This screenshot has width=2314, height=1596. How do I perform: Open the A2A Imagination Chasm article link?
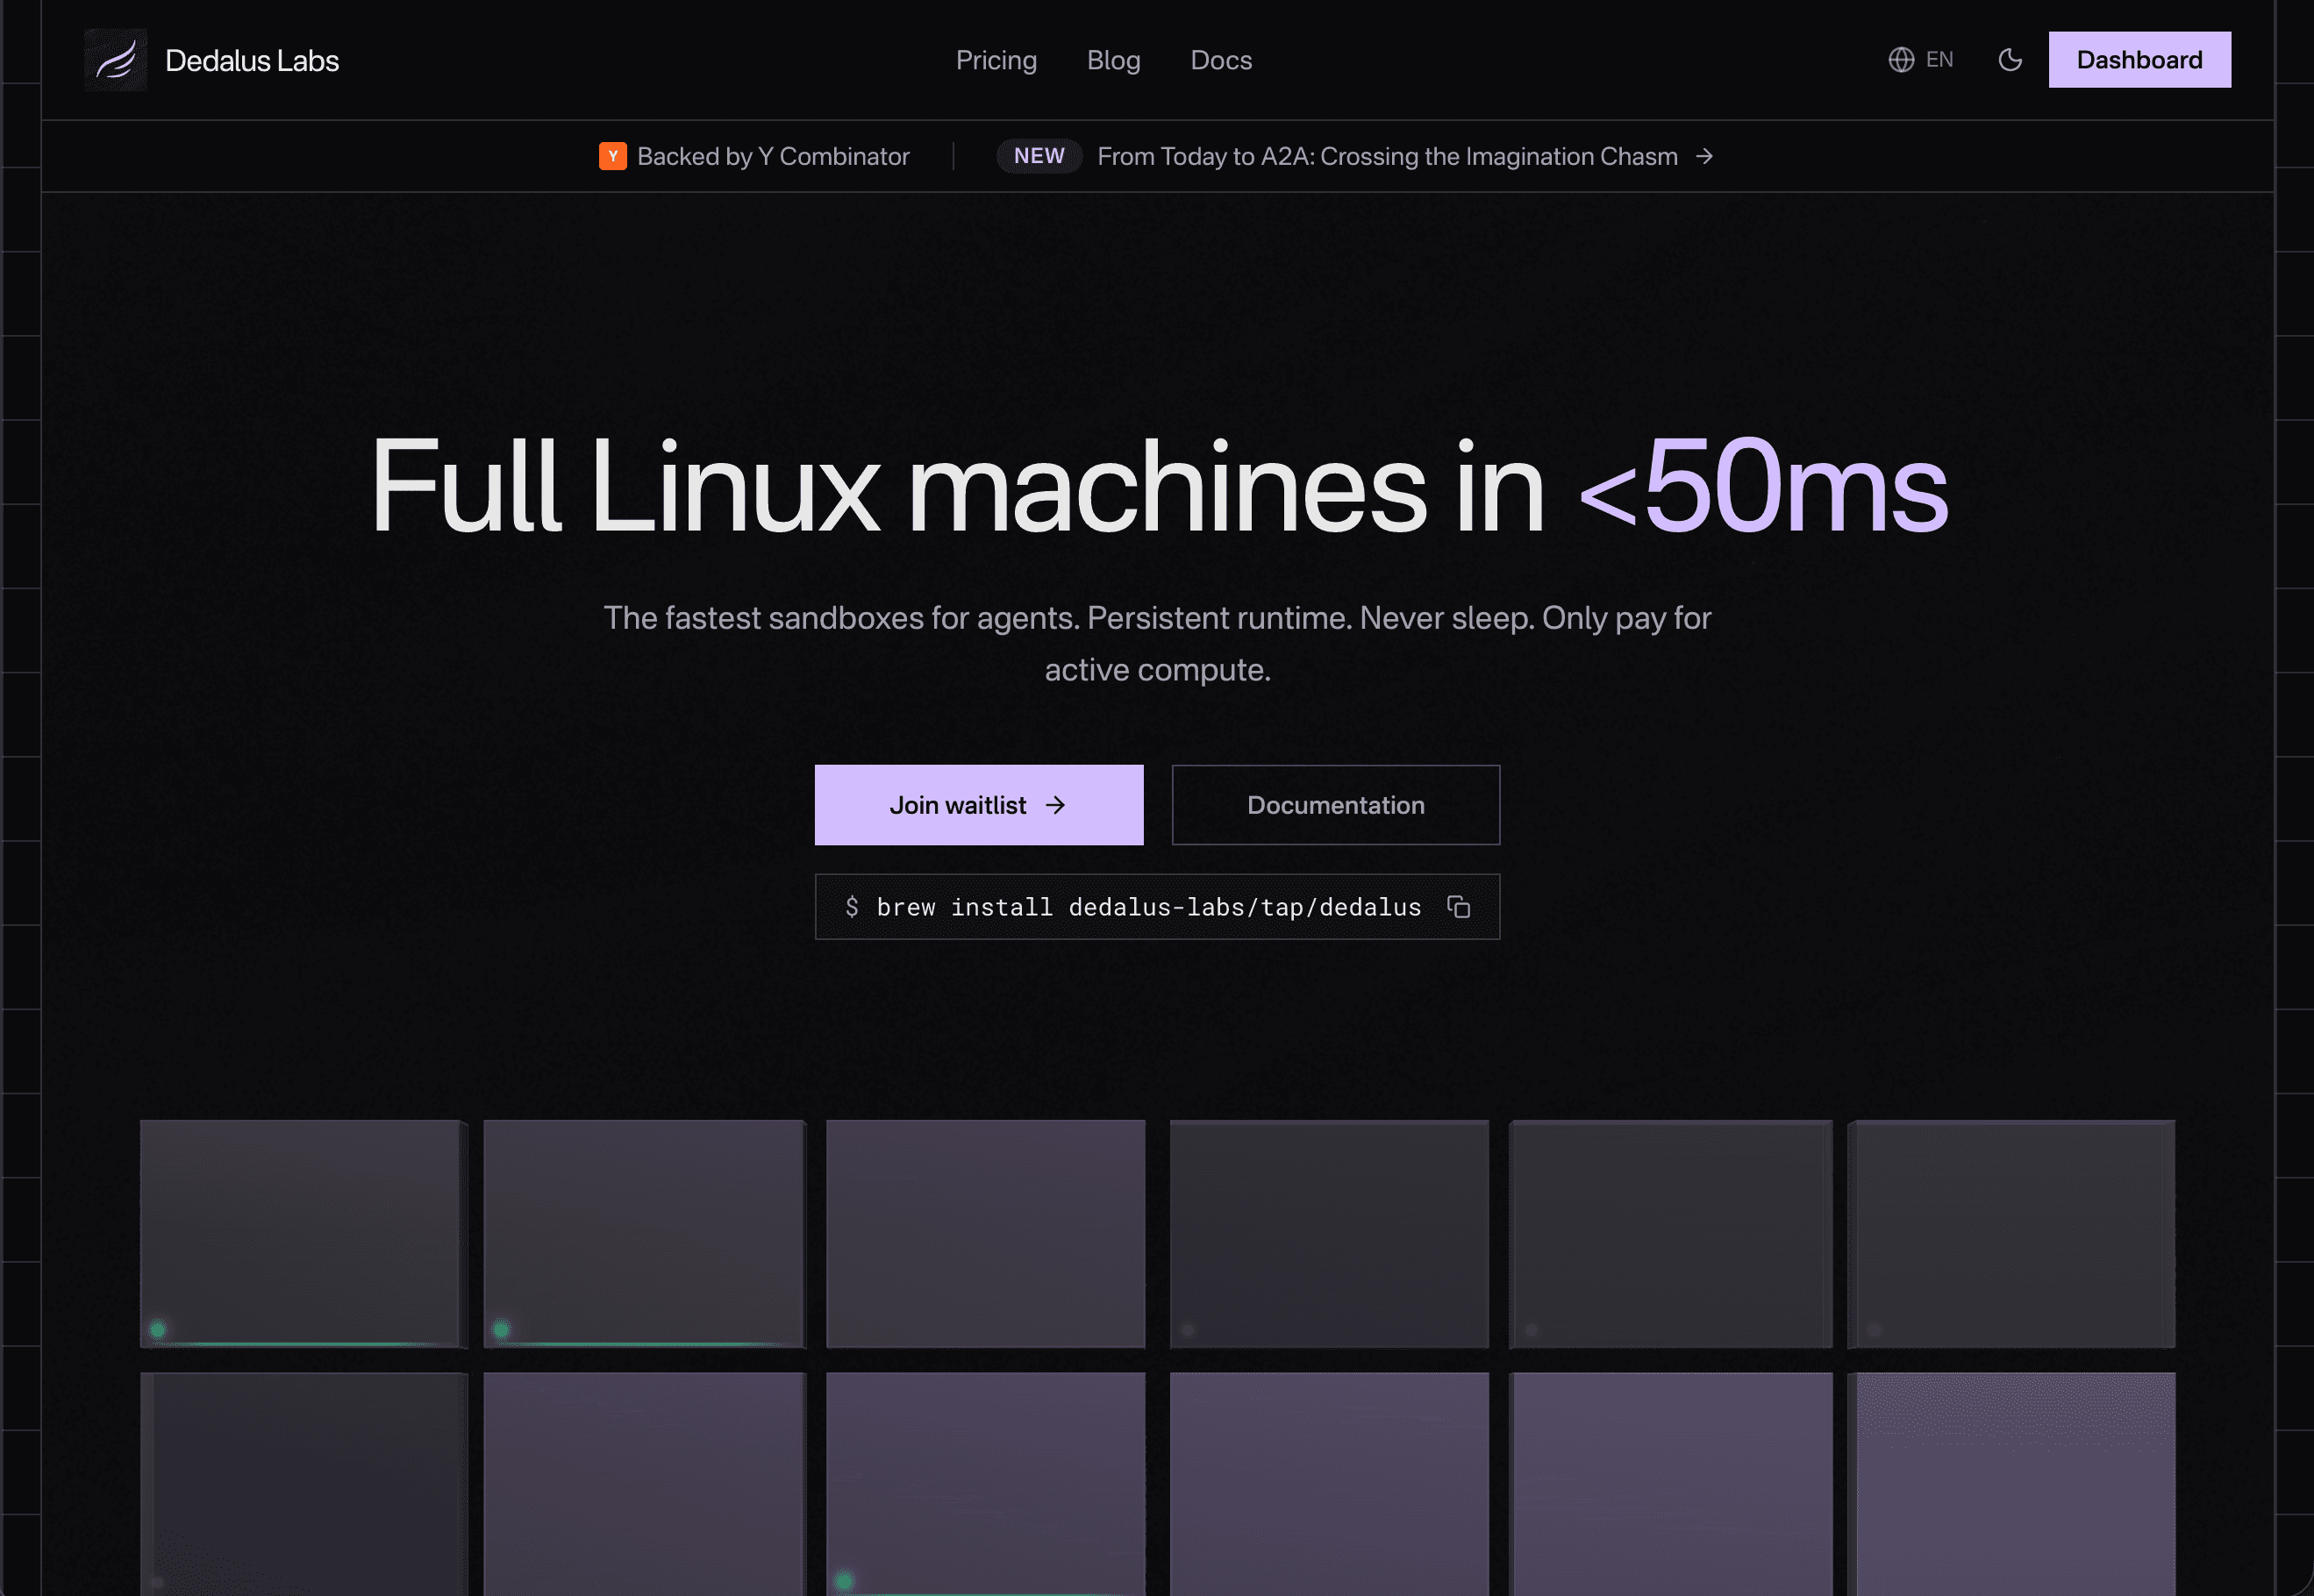pos(1386,156)
